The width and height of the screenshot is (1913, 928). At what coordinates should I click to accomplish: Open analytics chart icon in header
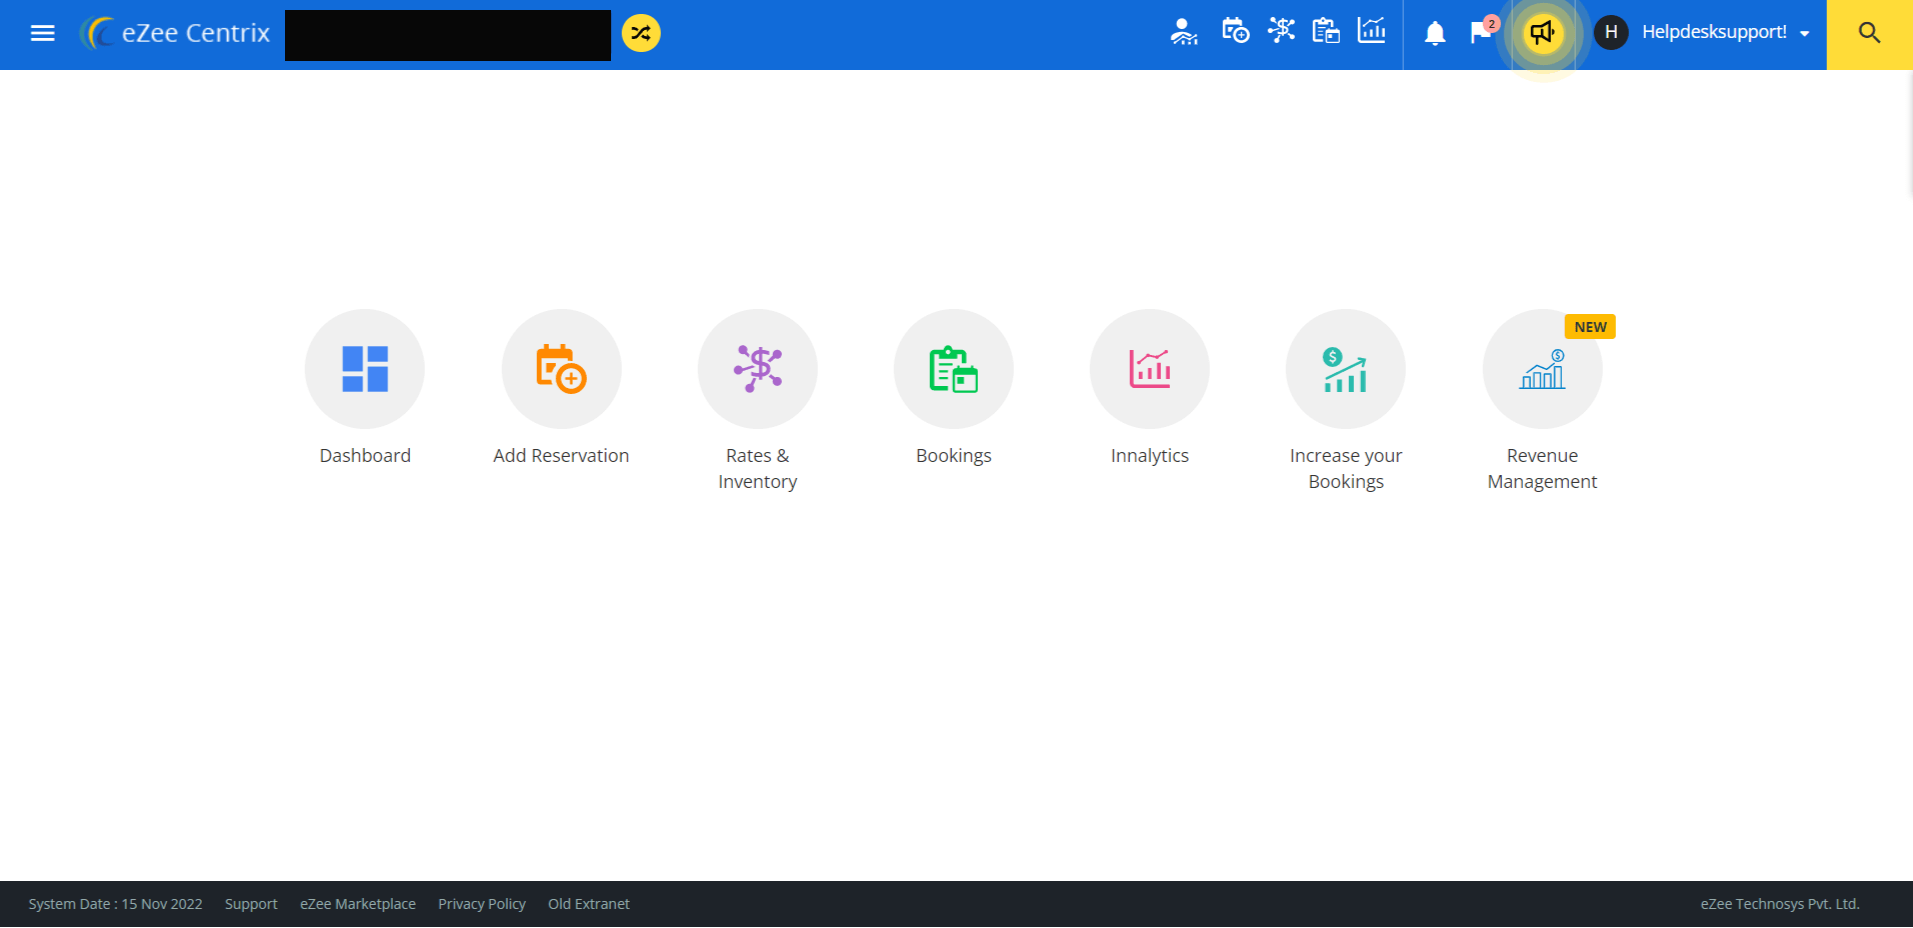(1371, 30)
